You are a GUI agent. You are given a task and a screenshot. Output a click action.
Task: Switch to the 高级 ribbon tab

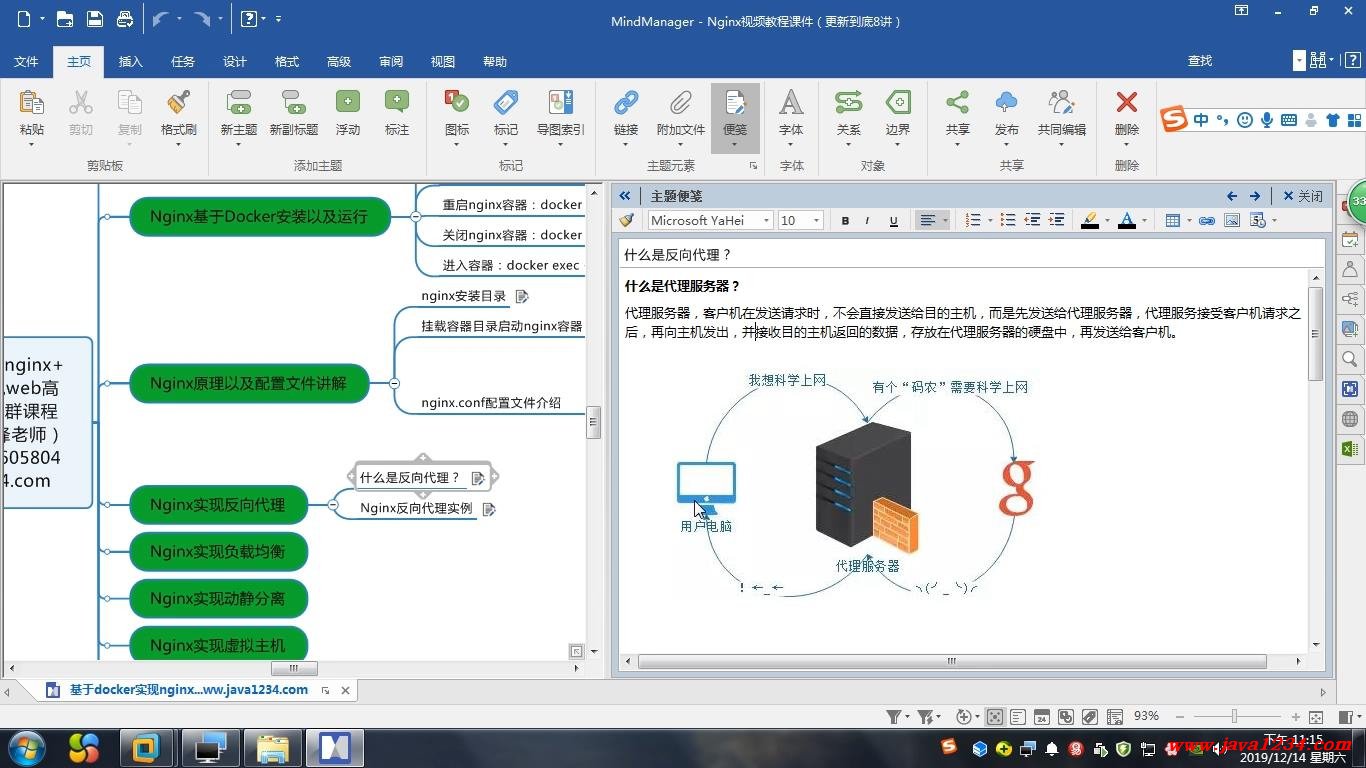pos(339,62)
